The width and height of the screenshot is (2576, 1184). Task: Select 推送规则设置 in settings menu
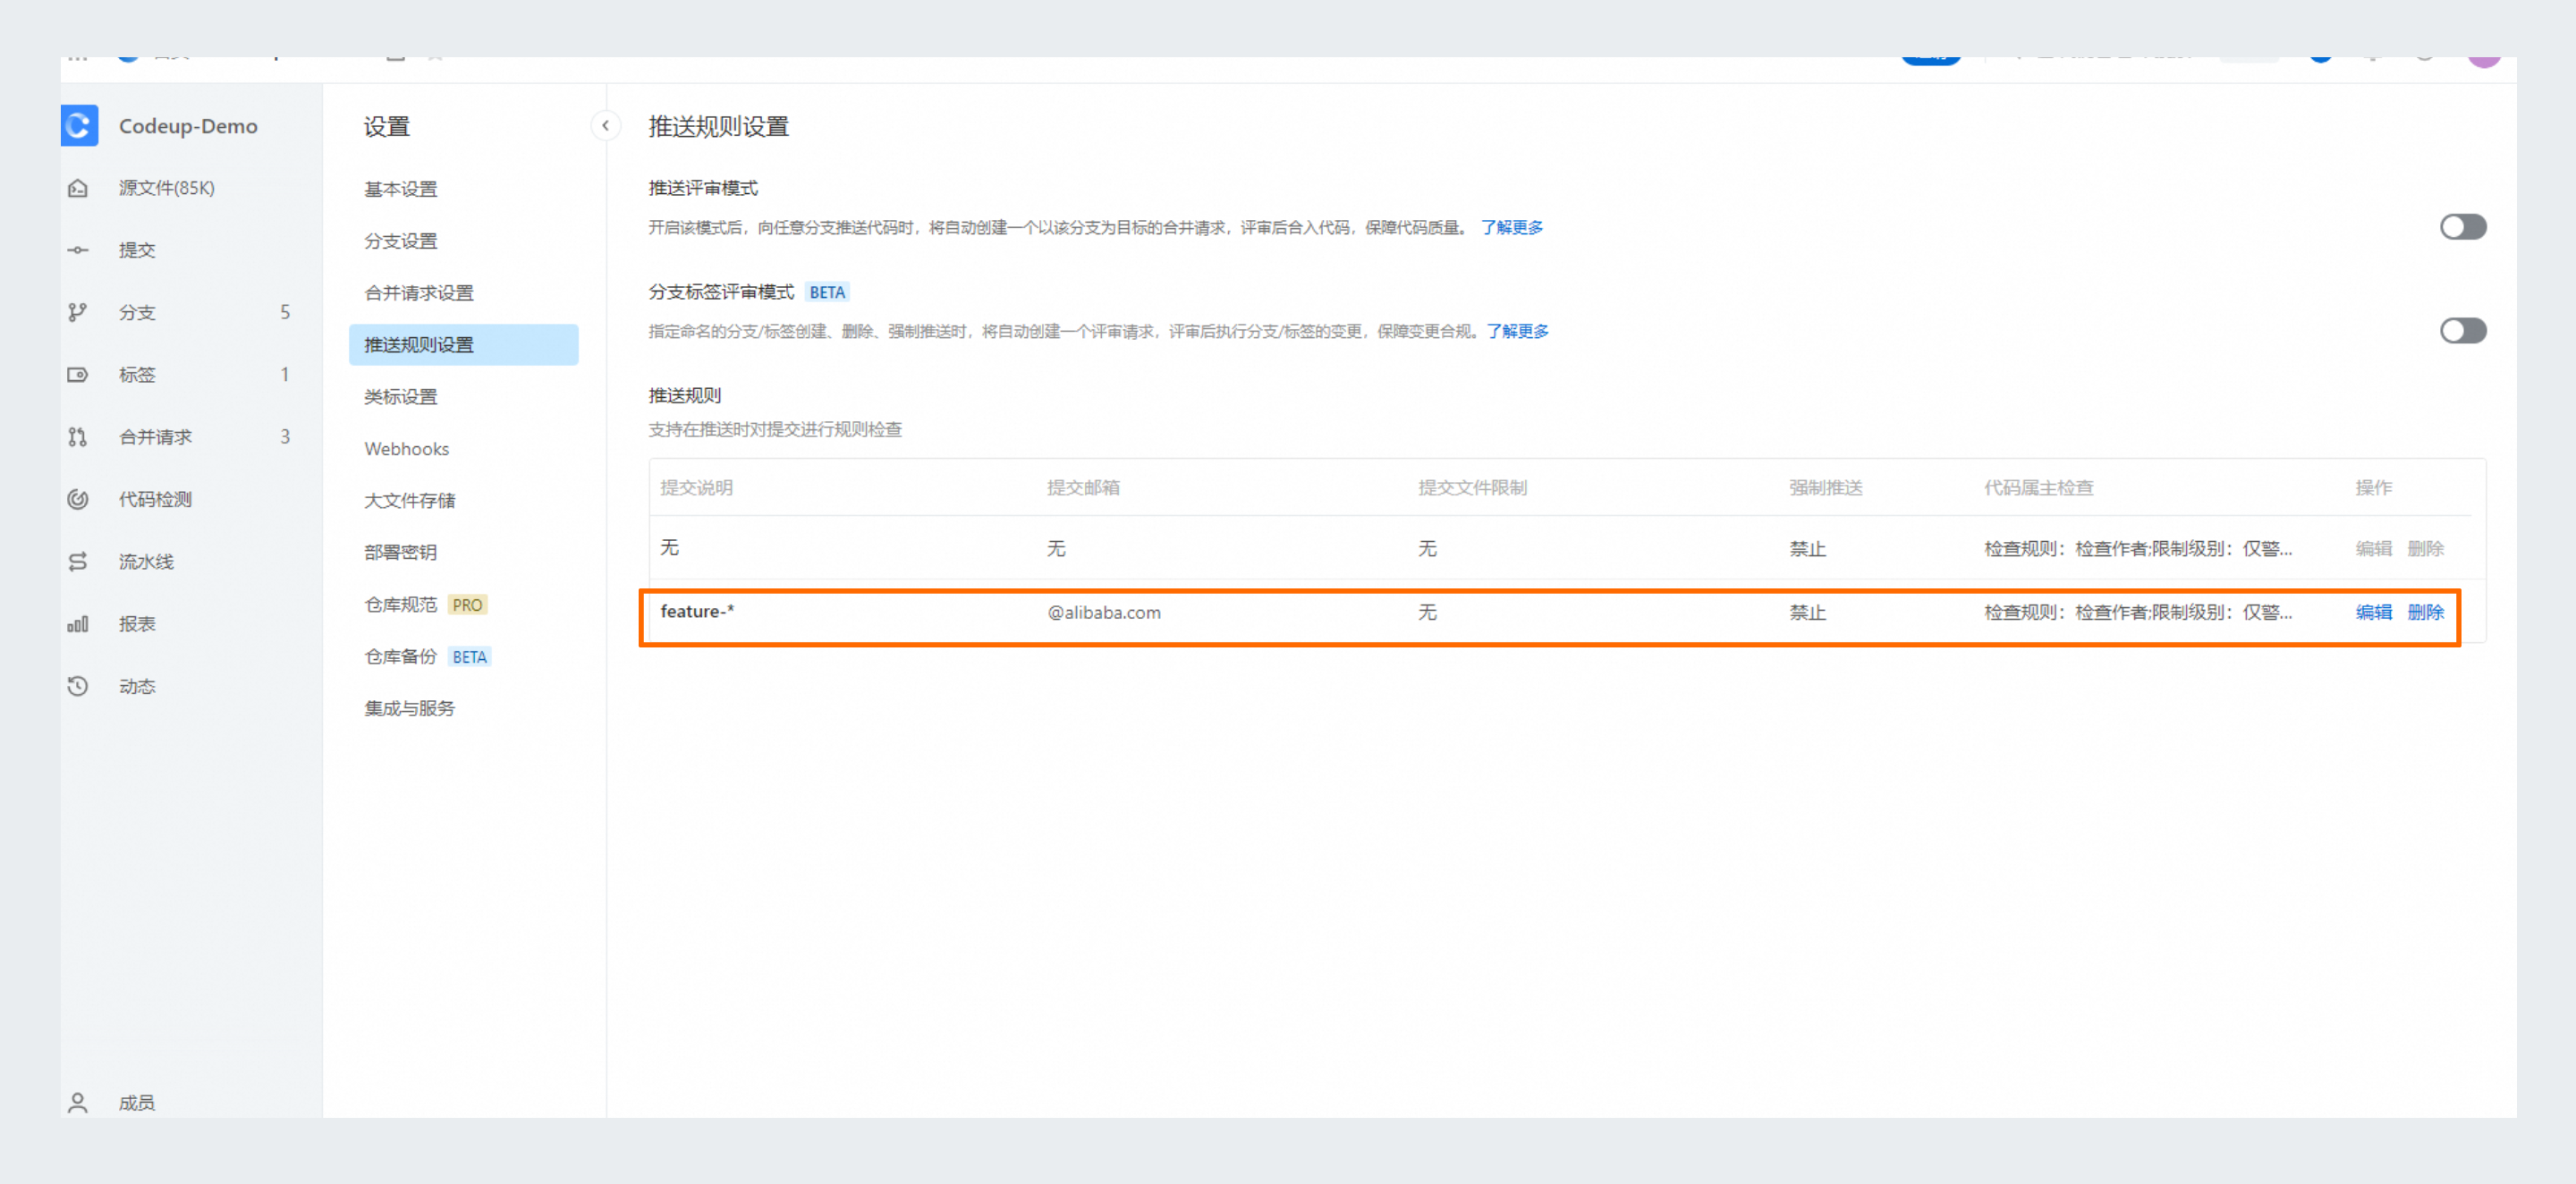[x=463, y=345]
